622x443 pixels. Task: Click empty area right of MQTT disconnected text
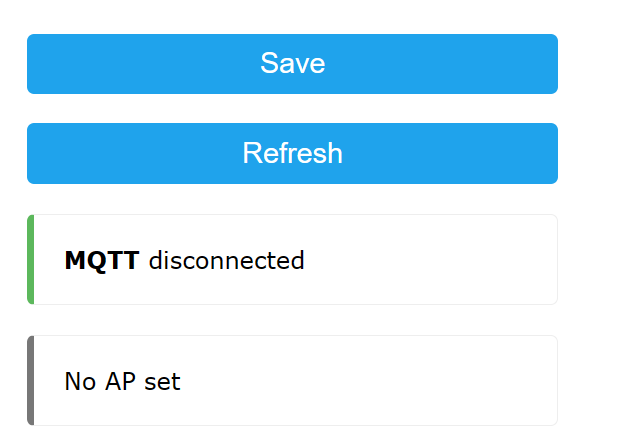(430, 260)
